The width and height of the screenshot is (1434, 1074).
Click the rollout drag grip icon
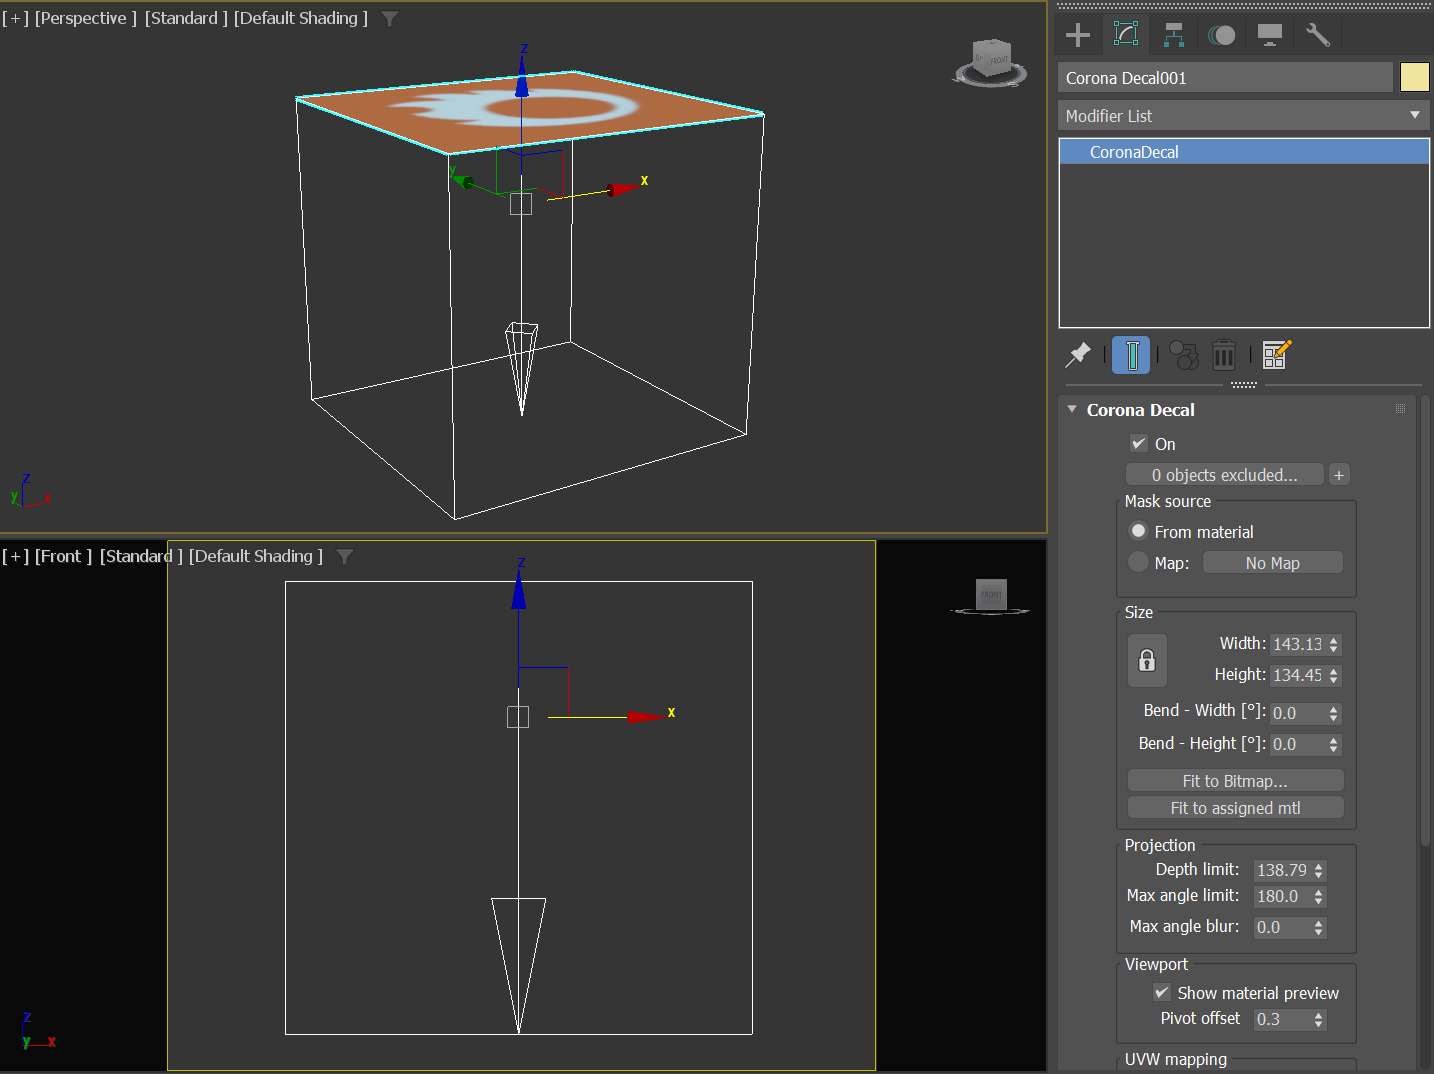[x=1400, y=408]
